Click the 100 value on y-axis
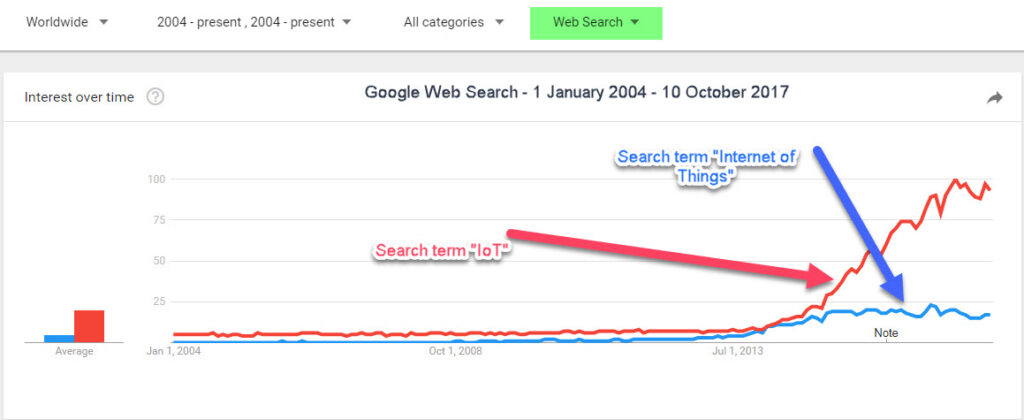This screenshot has width=1024, height=420. coord(157,179)
